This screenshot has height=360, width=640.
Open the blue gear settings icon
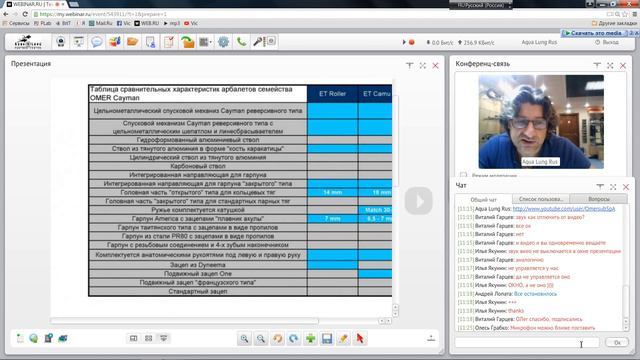click(223, 42)
